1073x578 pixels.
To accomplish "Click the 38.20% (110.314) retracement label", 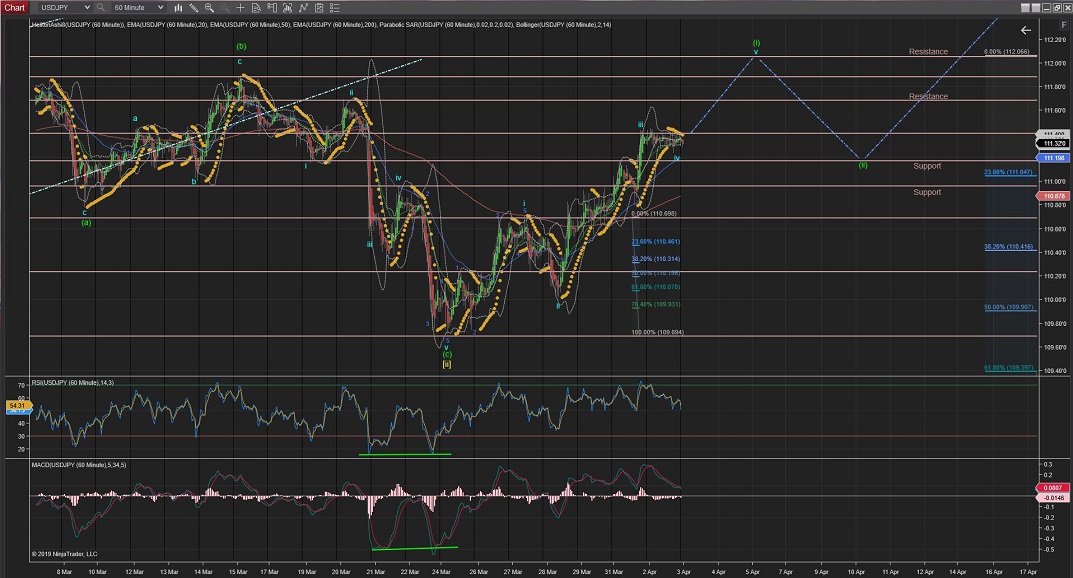I will pos(656,259).
